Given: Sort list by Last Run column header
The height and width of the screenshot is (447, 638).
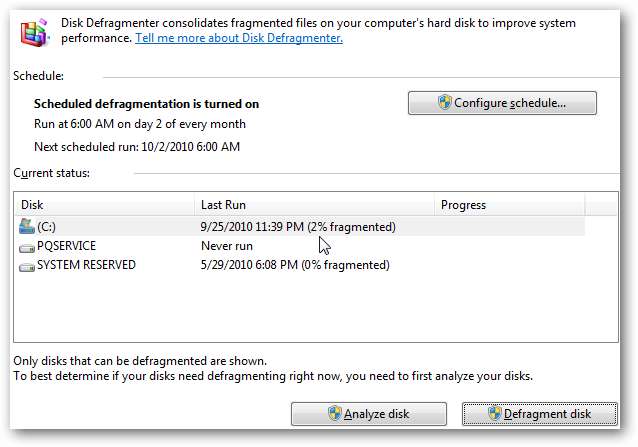Looking at the screenshot, I should (x=314, y=205).
